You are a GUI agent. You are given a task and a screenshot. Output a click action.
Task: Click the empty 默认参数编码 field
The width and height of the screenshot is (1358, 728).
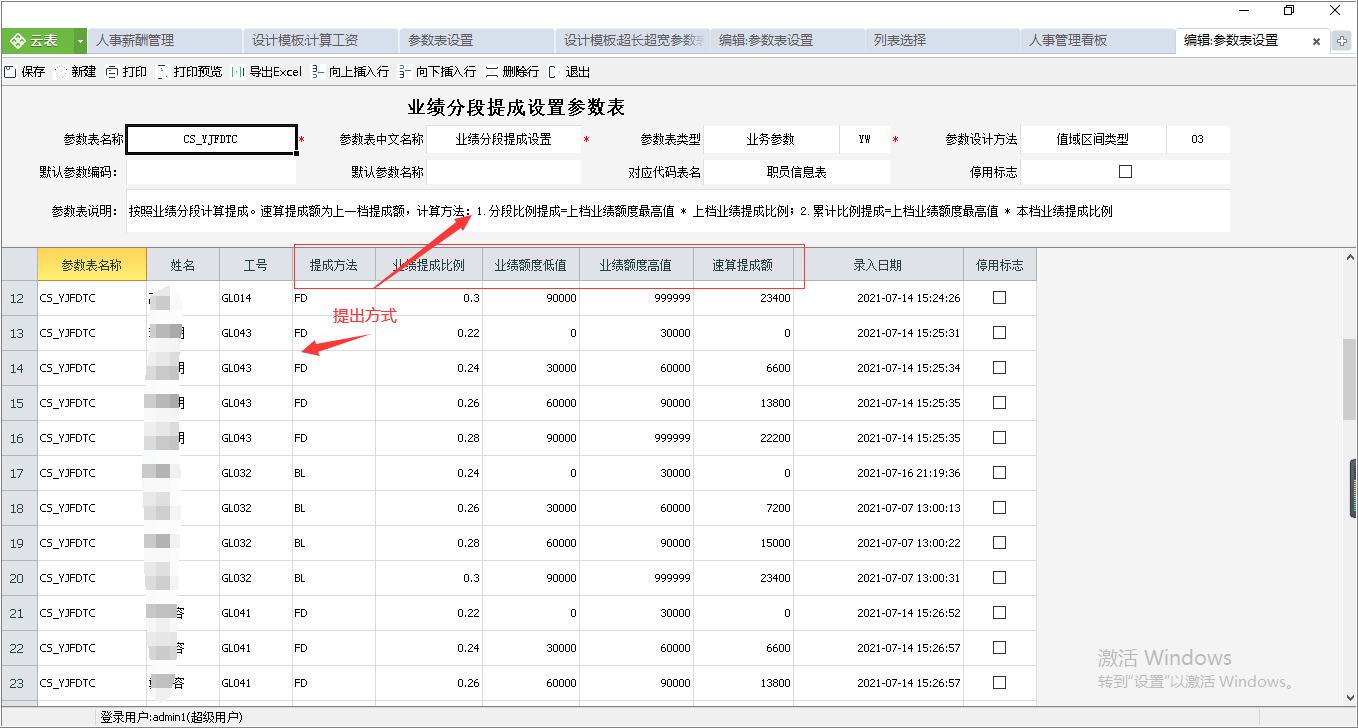211,172
